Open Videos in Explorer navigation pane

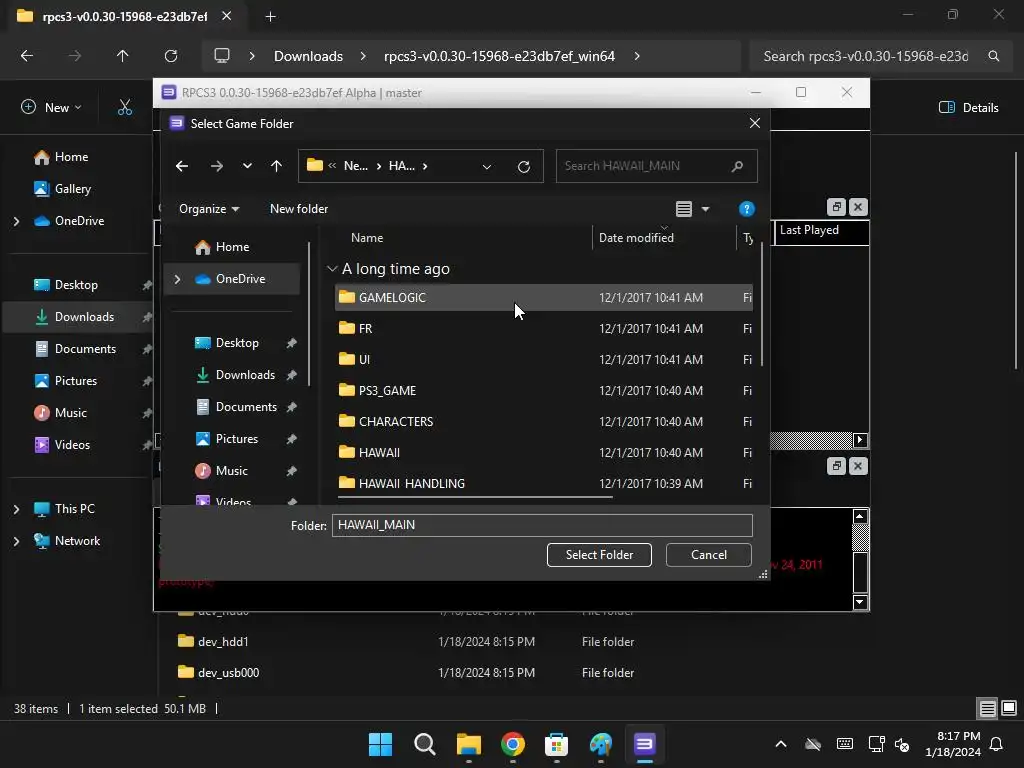pos(72,445)
